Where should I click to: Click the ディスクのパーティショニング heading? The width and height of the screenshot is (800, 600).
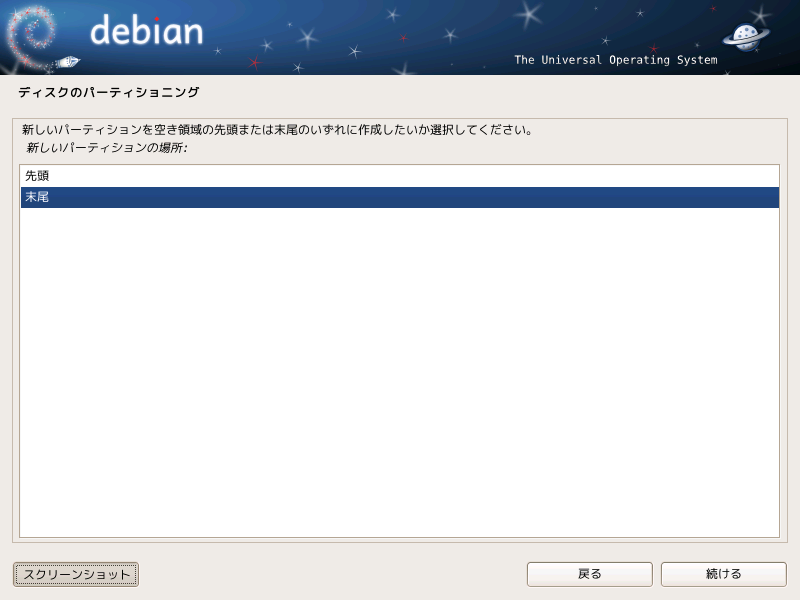(x=109, y=92)
